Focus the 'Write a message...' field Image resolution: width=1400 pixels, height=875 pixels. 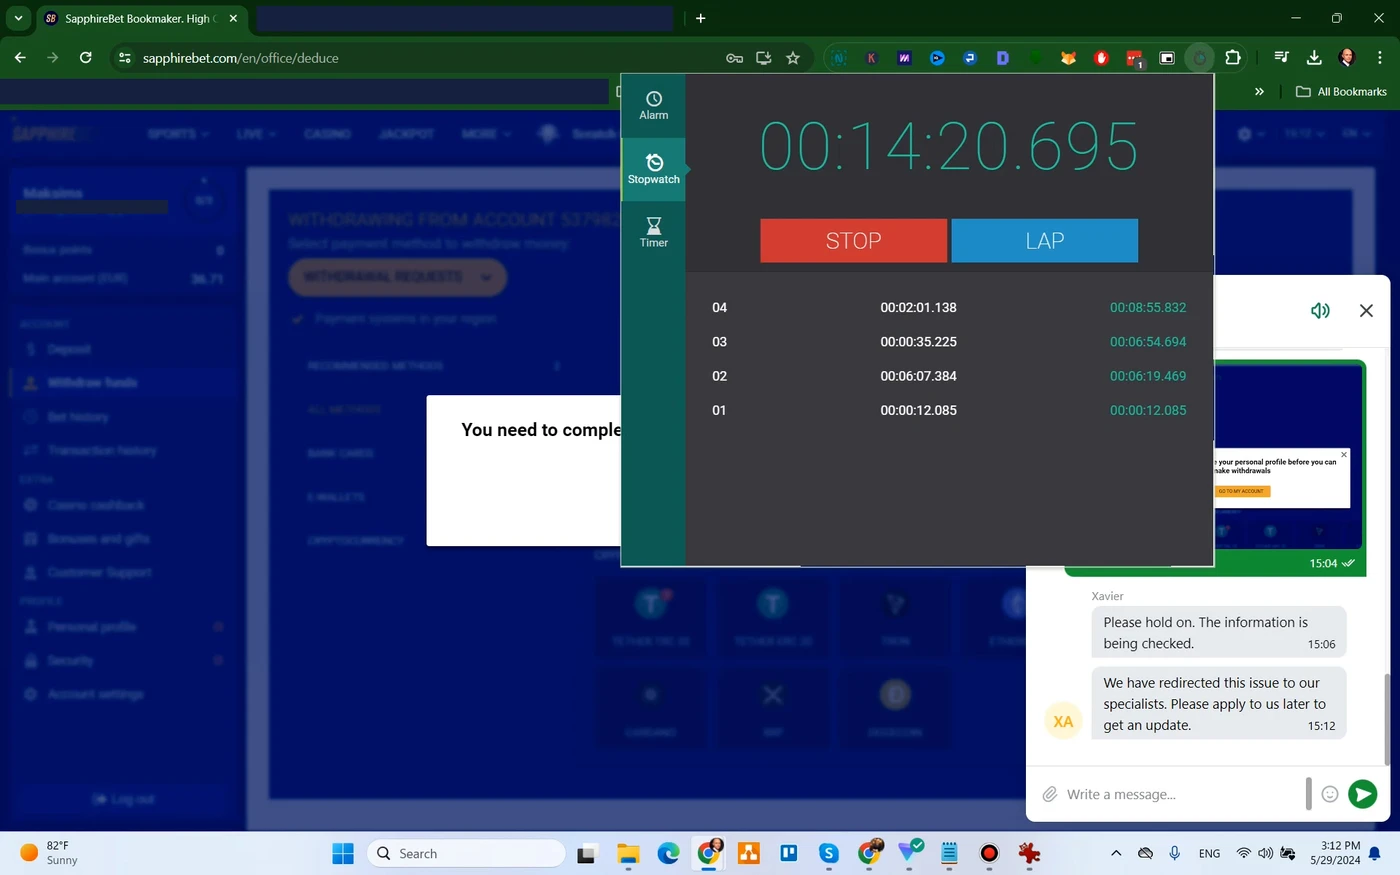click(1180, 794)
